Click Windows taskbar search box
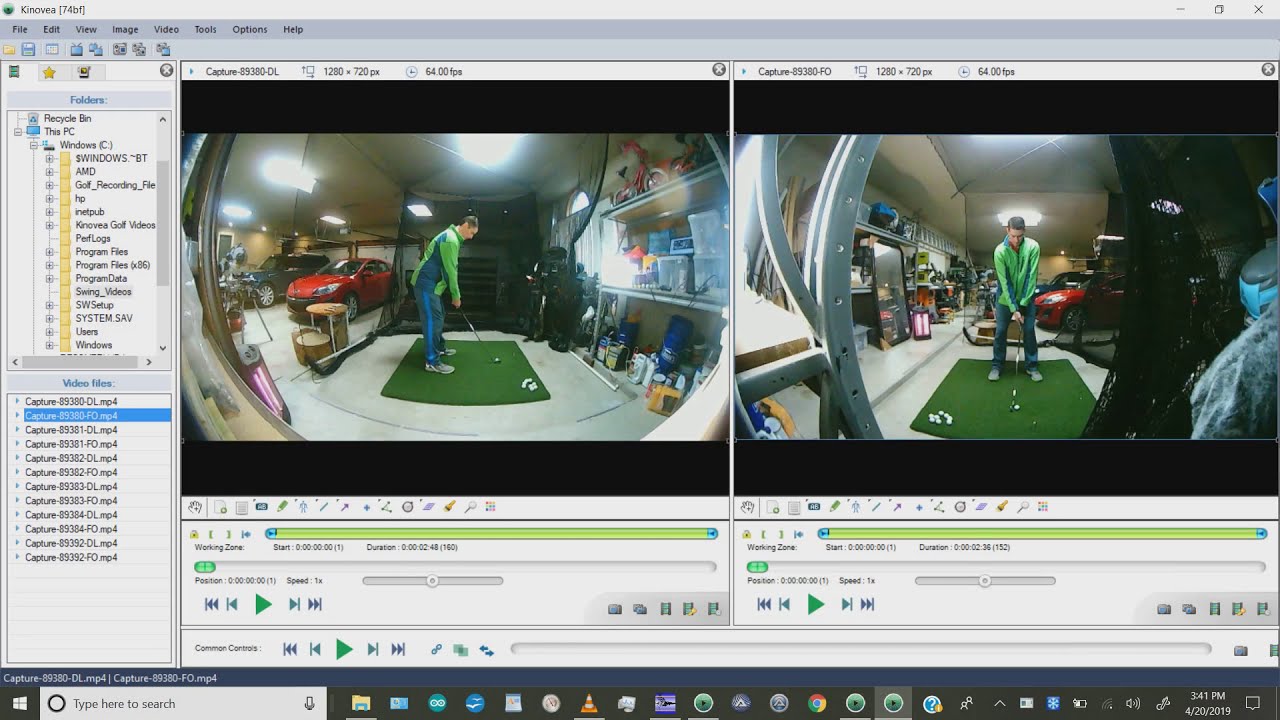The width and height of the screenshot is (1280, 720). (183, 704)
